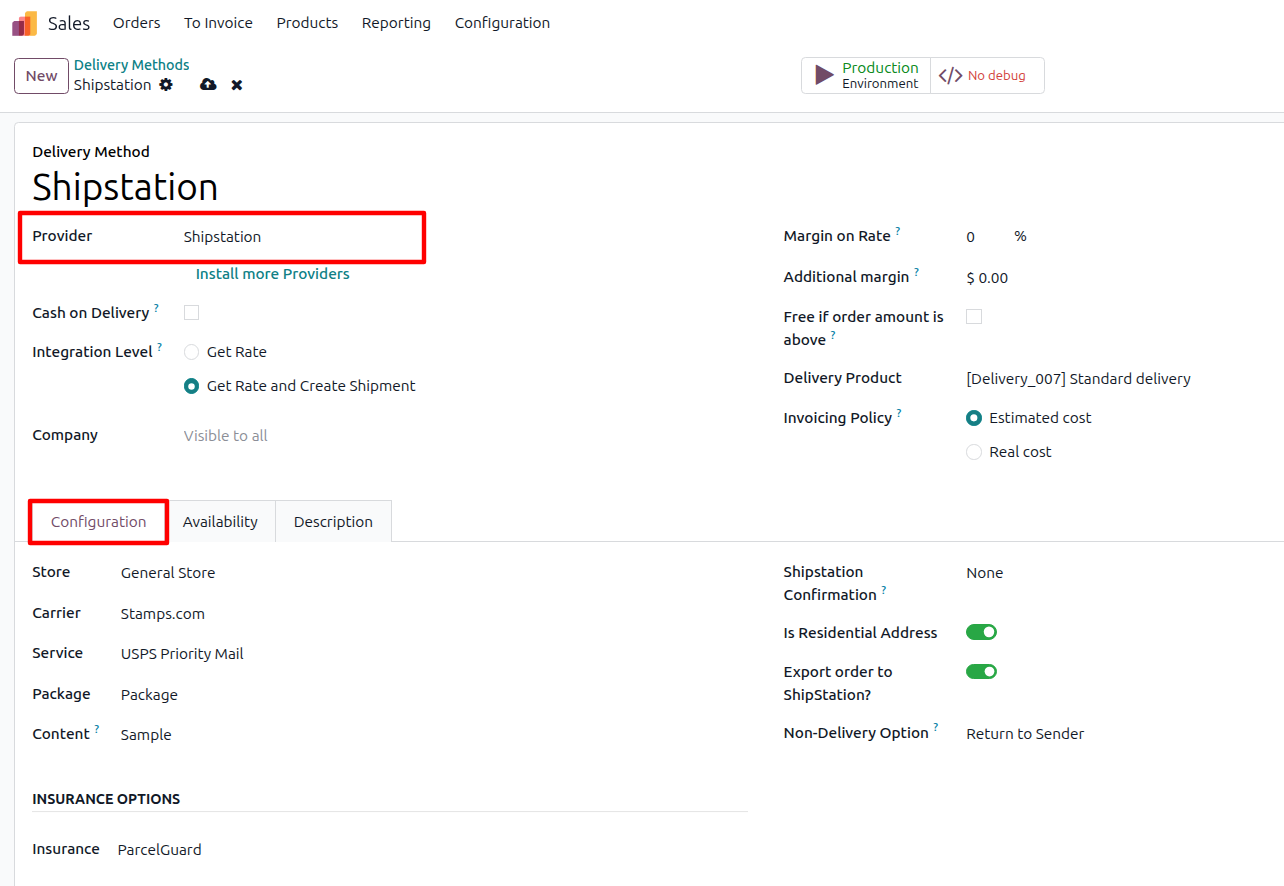The image size is (1284, 886).
Task: Enable Free if order amount is above
Action: coord(974,316)
